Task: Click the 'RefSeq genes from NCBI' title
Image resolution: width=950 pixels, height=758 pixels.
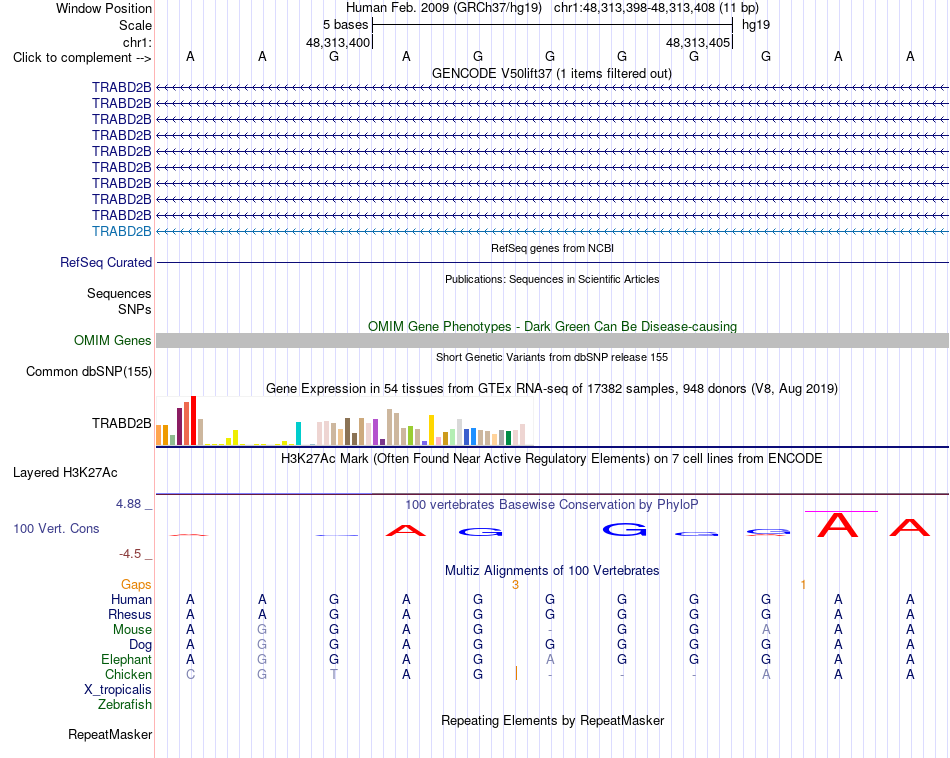Action: pos(552,248)
